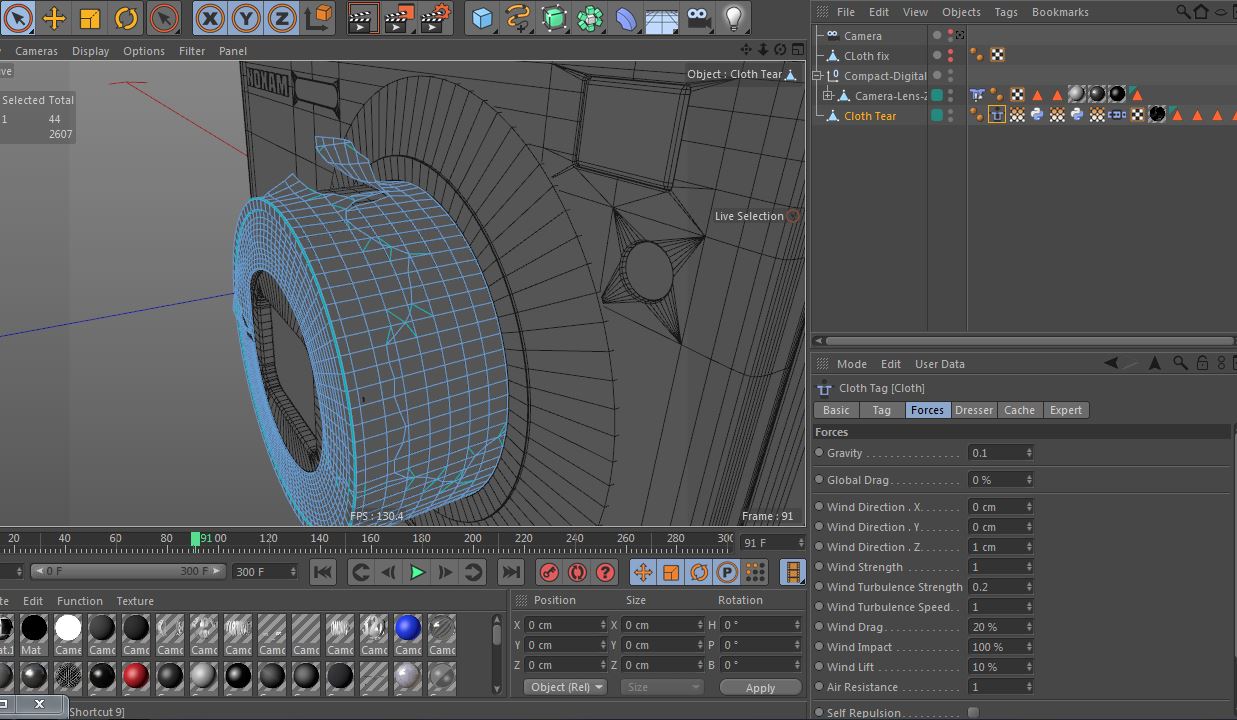
Task: Select the Scale tool
Action: click(x=90, y=17)
